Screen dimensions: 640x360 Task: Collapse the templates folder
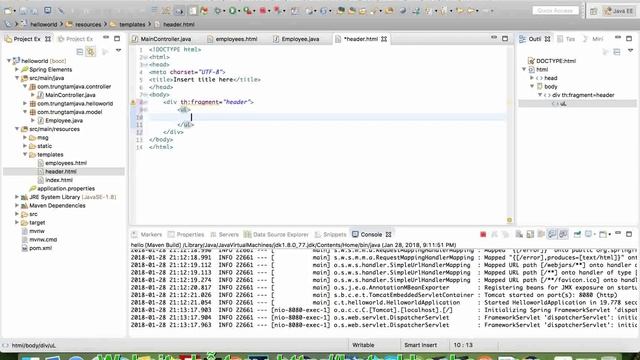[25, 154]
